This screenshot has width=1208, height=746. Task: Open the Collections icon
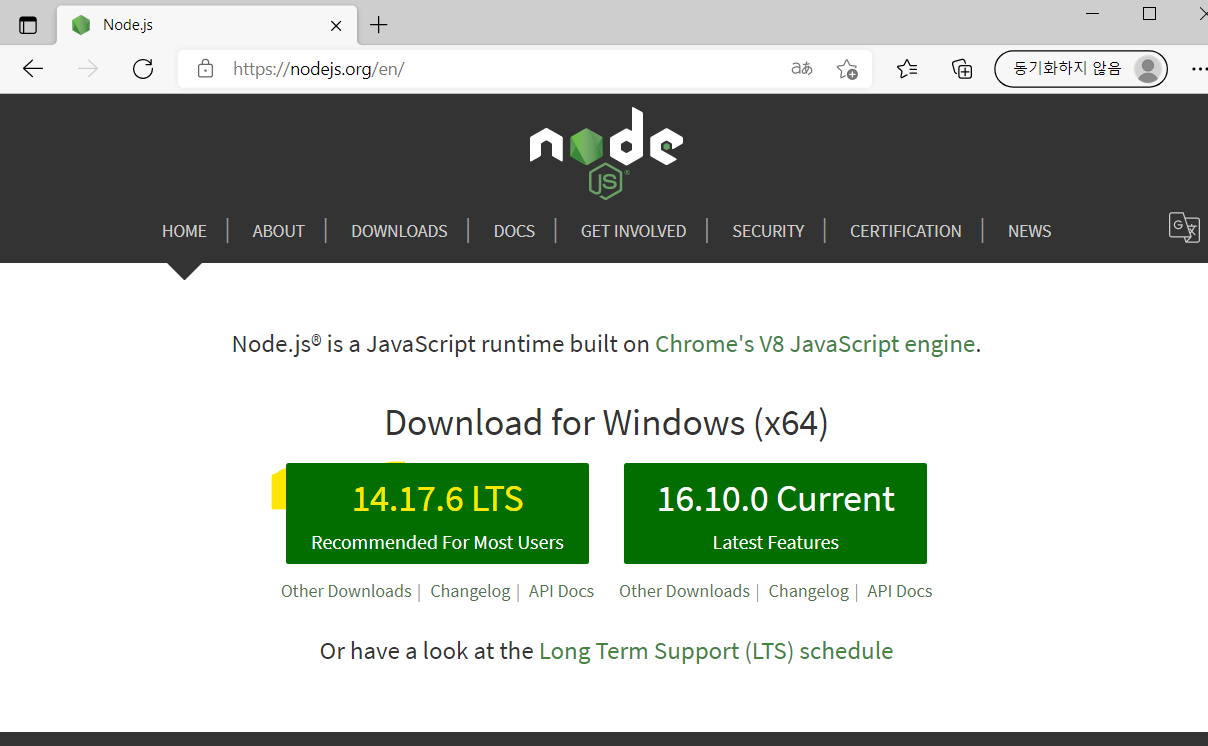[x=962, y=69]
